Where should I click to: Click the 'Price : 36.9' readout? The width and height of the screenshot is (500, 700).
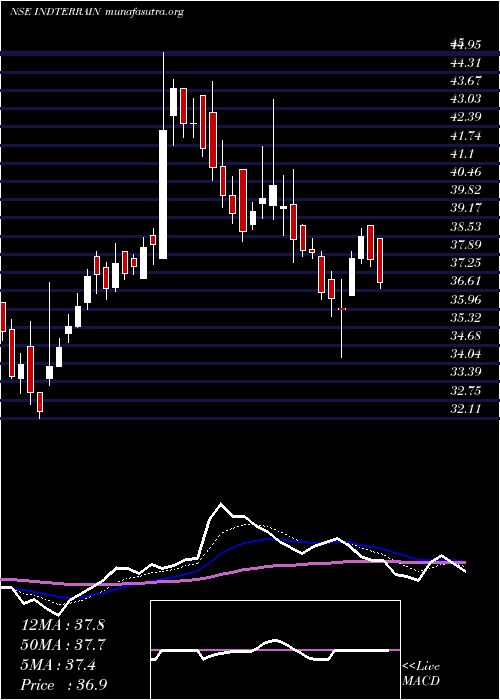coord(65,685)
